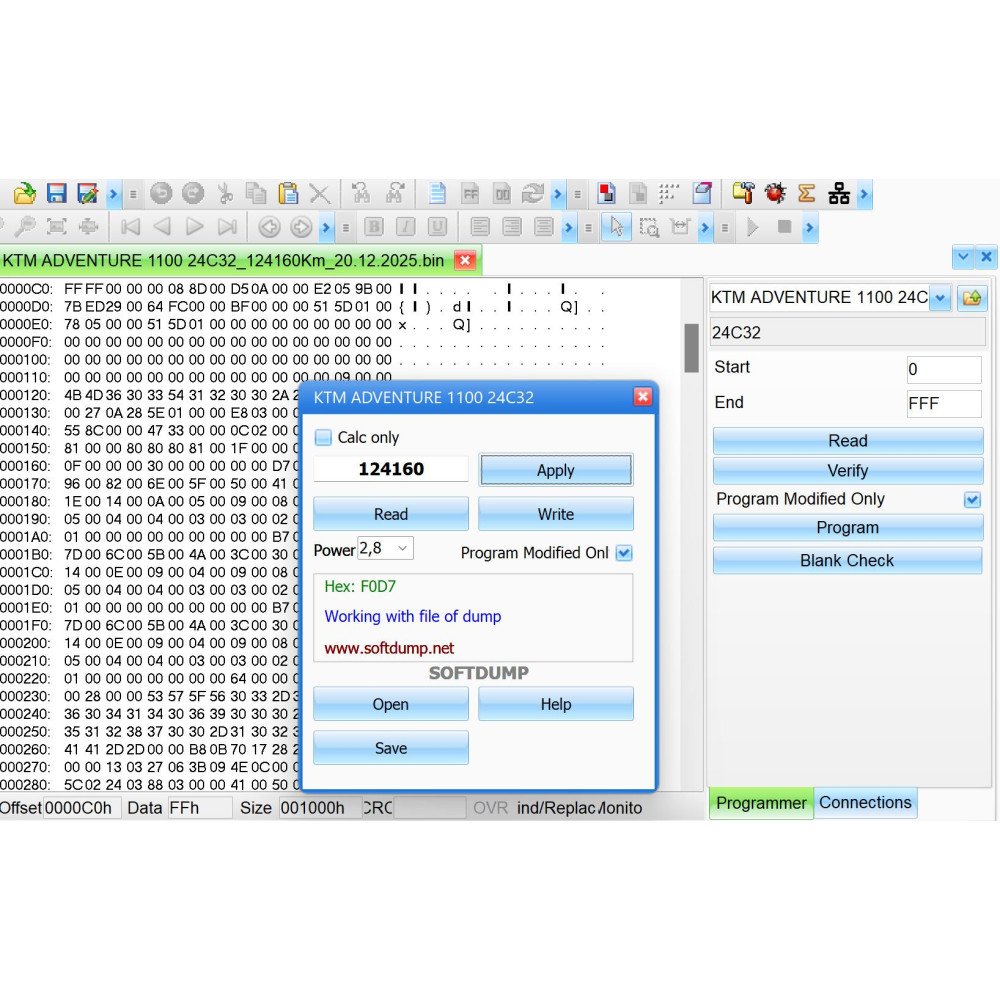Open the www.softdump.net link
This screenshot has height=1000, width=1000.
coord(389,649)
